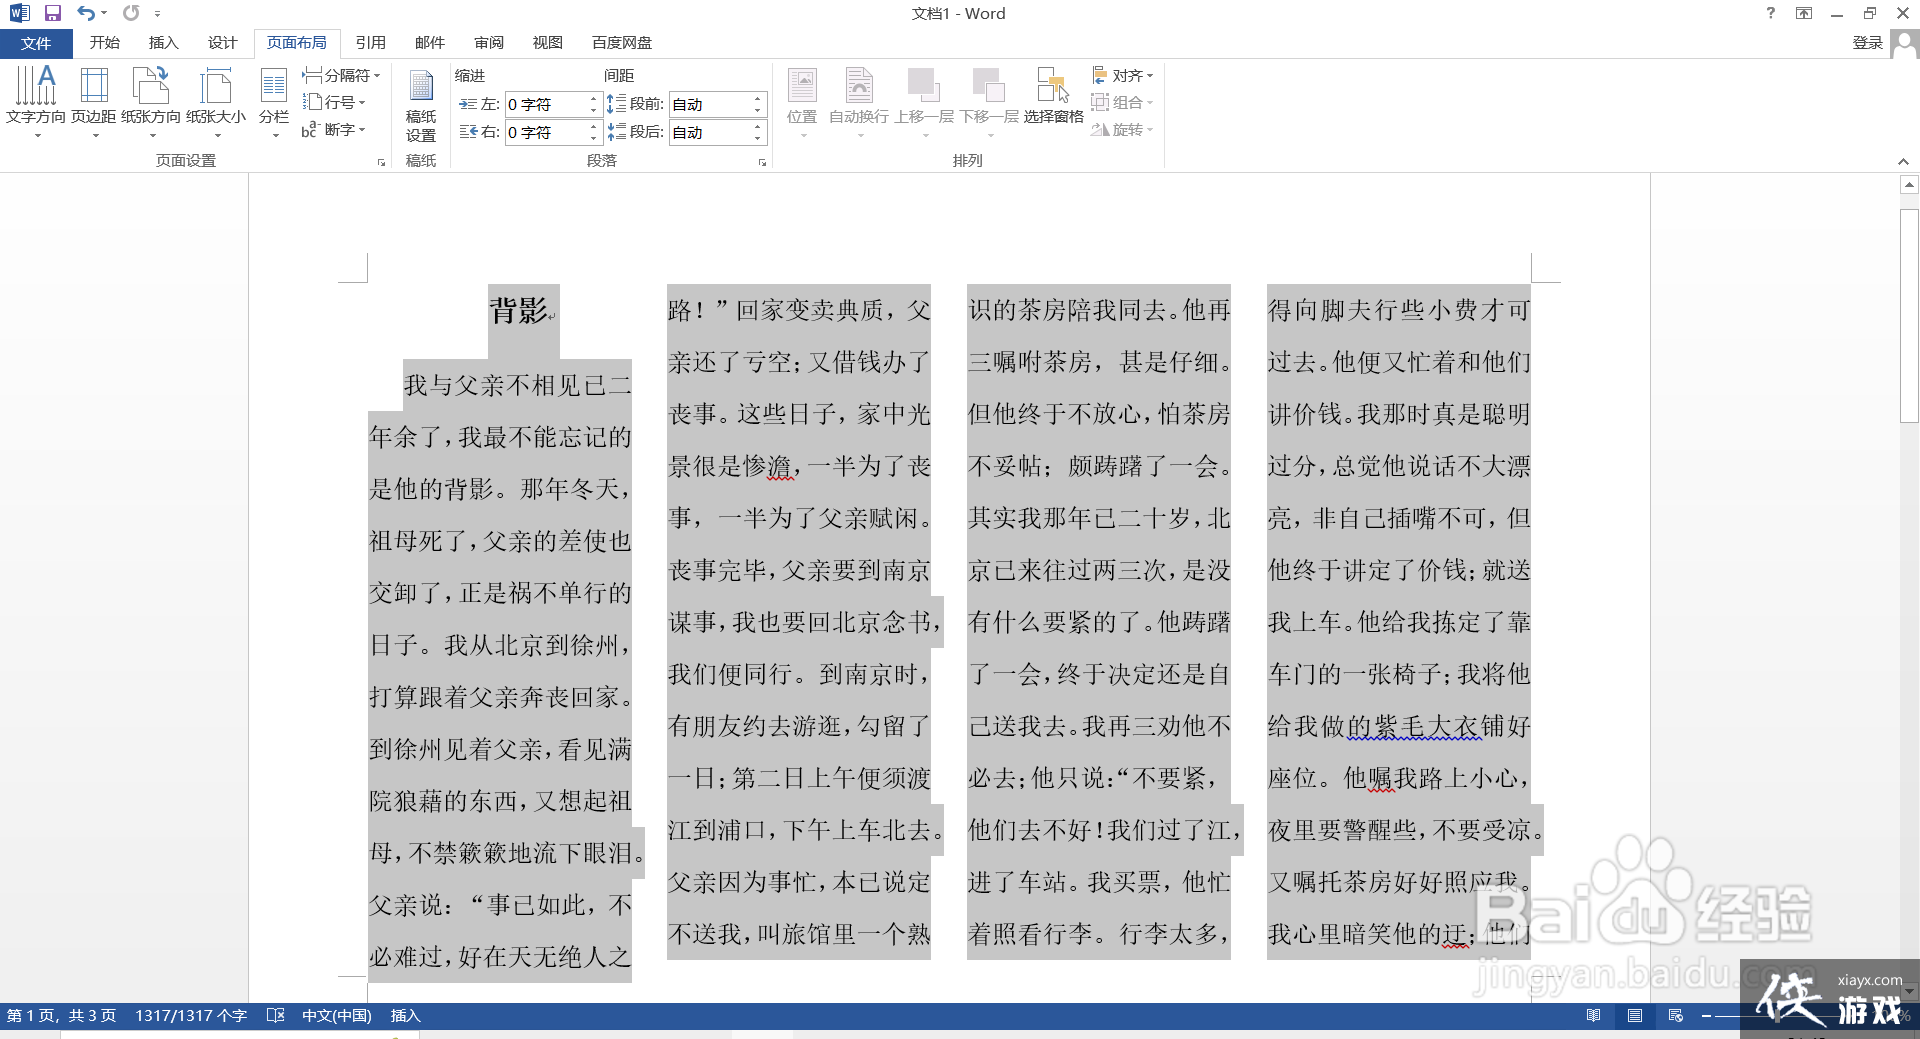
Task: Open the 组合 group dropdown
Action: click(x=1122, y=102)
